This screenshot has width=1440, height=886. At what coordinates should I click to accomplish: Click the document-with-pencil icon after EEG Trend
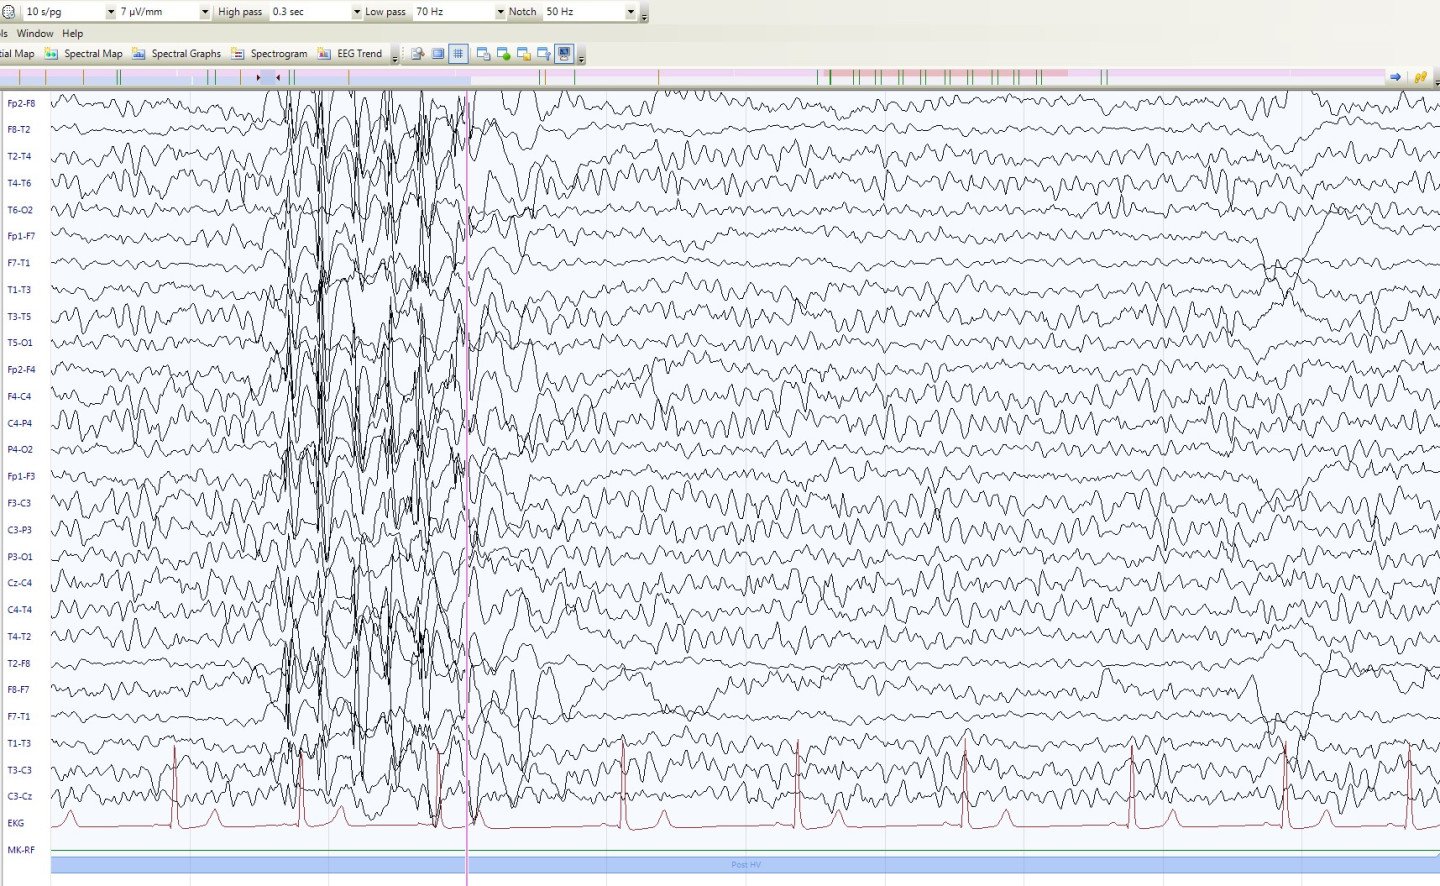point(418,54)
